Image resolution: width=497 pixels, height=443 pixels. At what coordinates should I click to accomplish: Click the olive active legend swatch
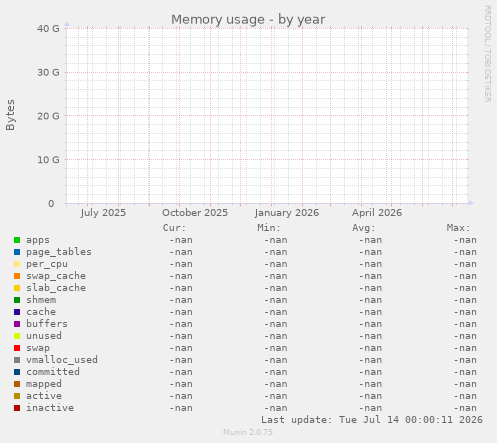[x=17, y=396]
